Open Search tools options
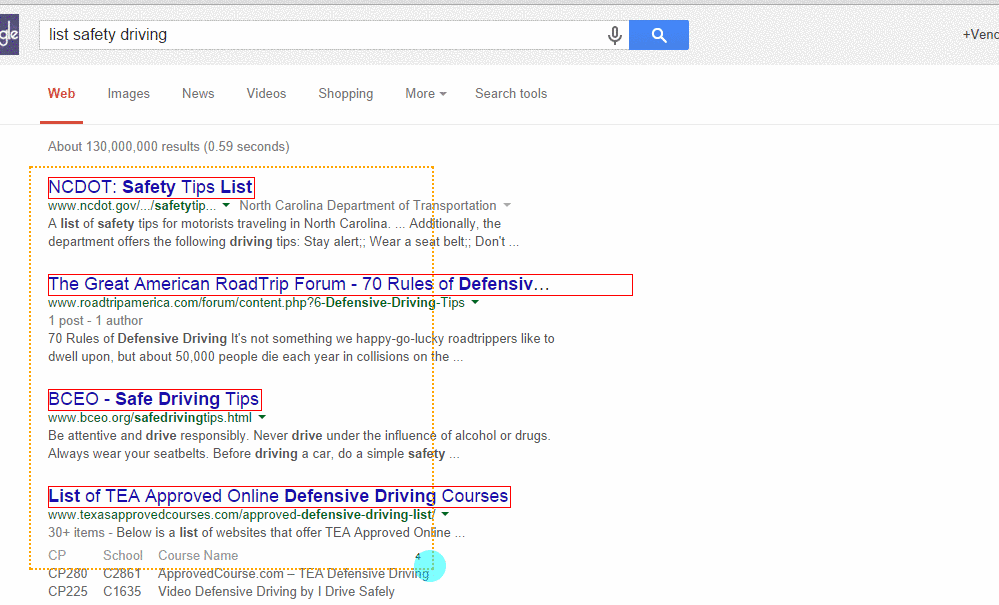 click(x=511, y=94)
